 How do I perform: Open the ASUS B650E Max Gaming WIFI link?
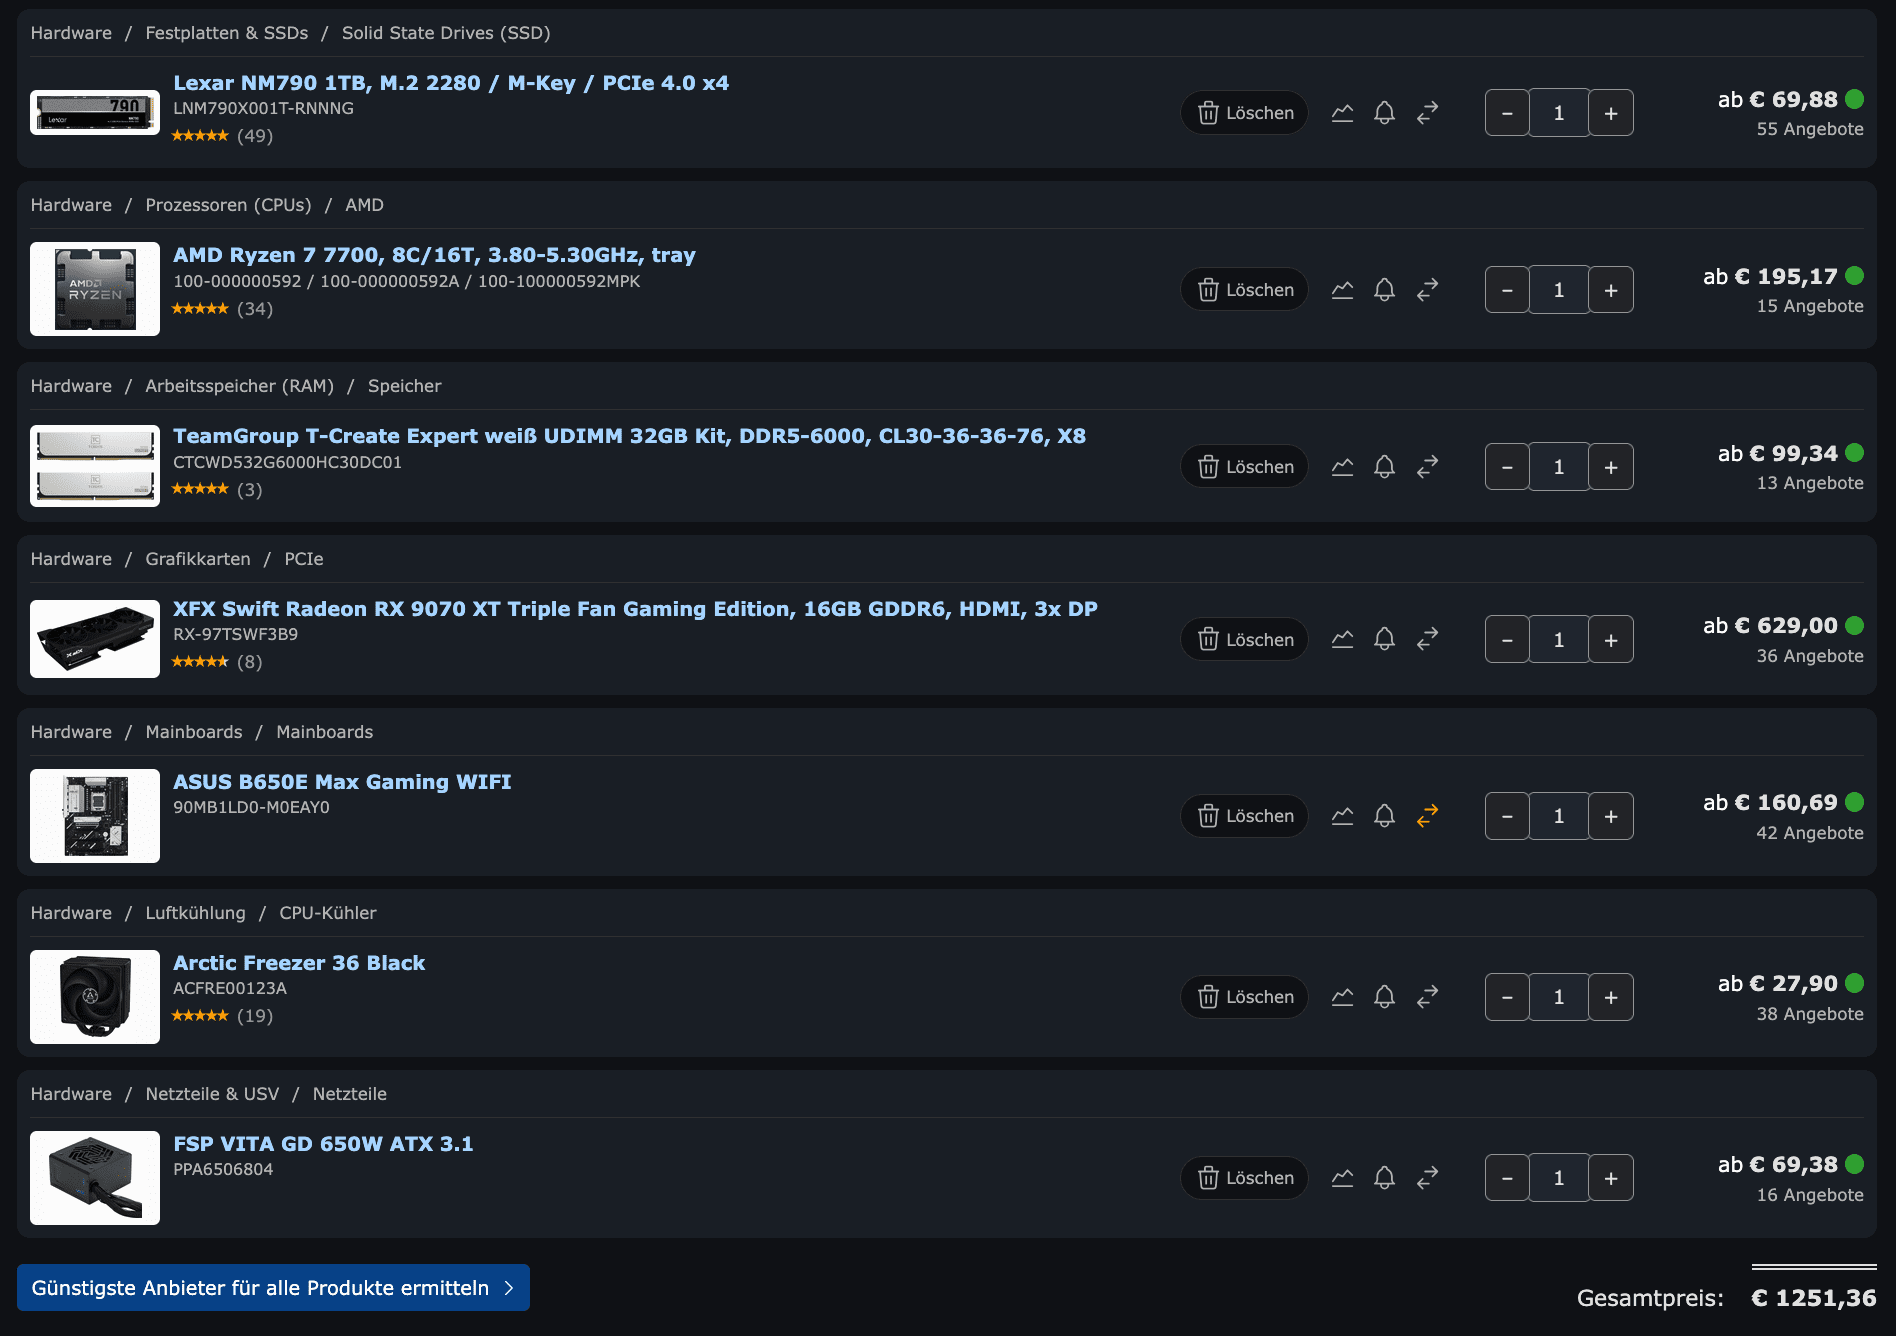(342, 782)
